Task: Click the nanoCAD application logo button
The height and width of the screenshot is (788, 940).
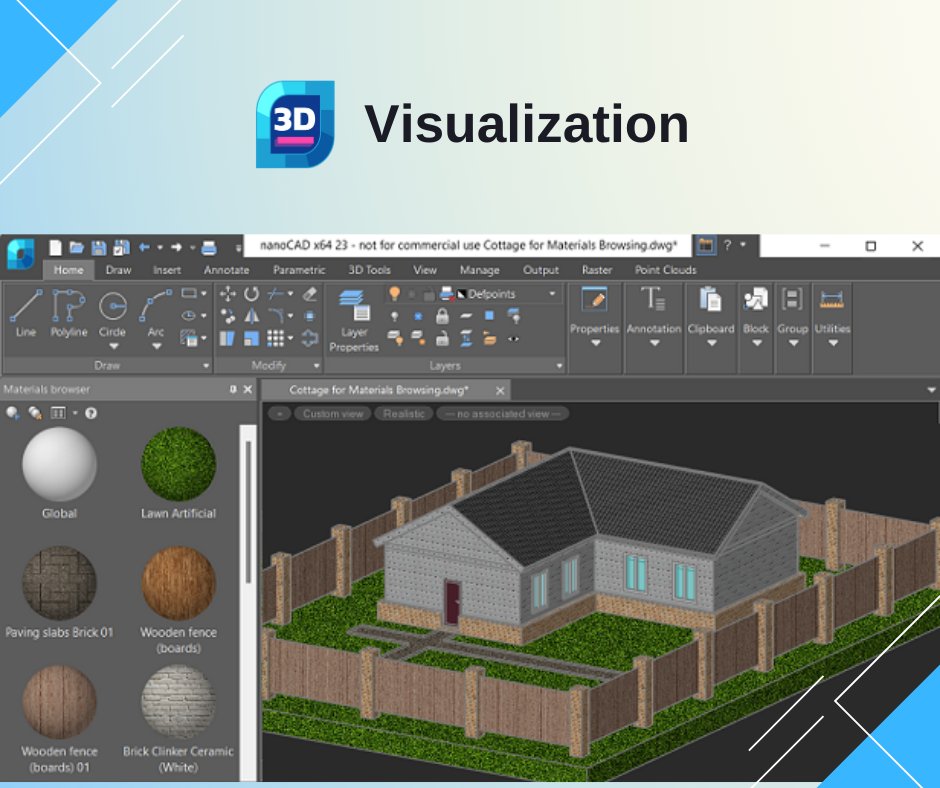Action: (20, 254)
